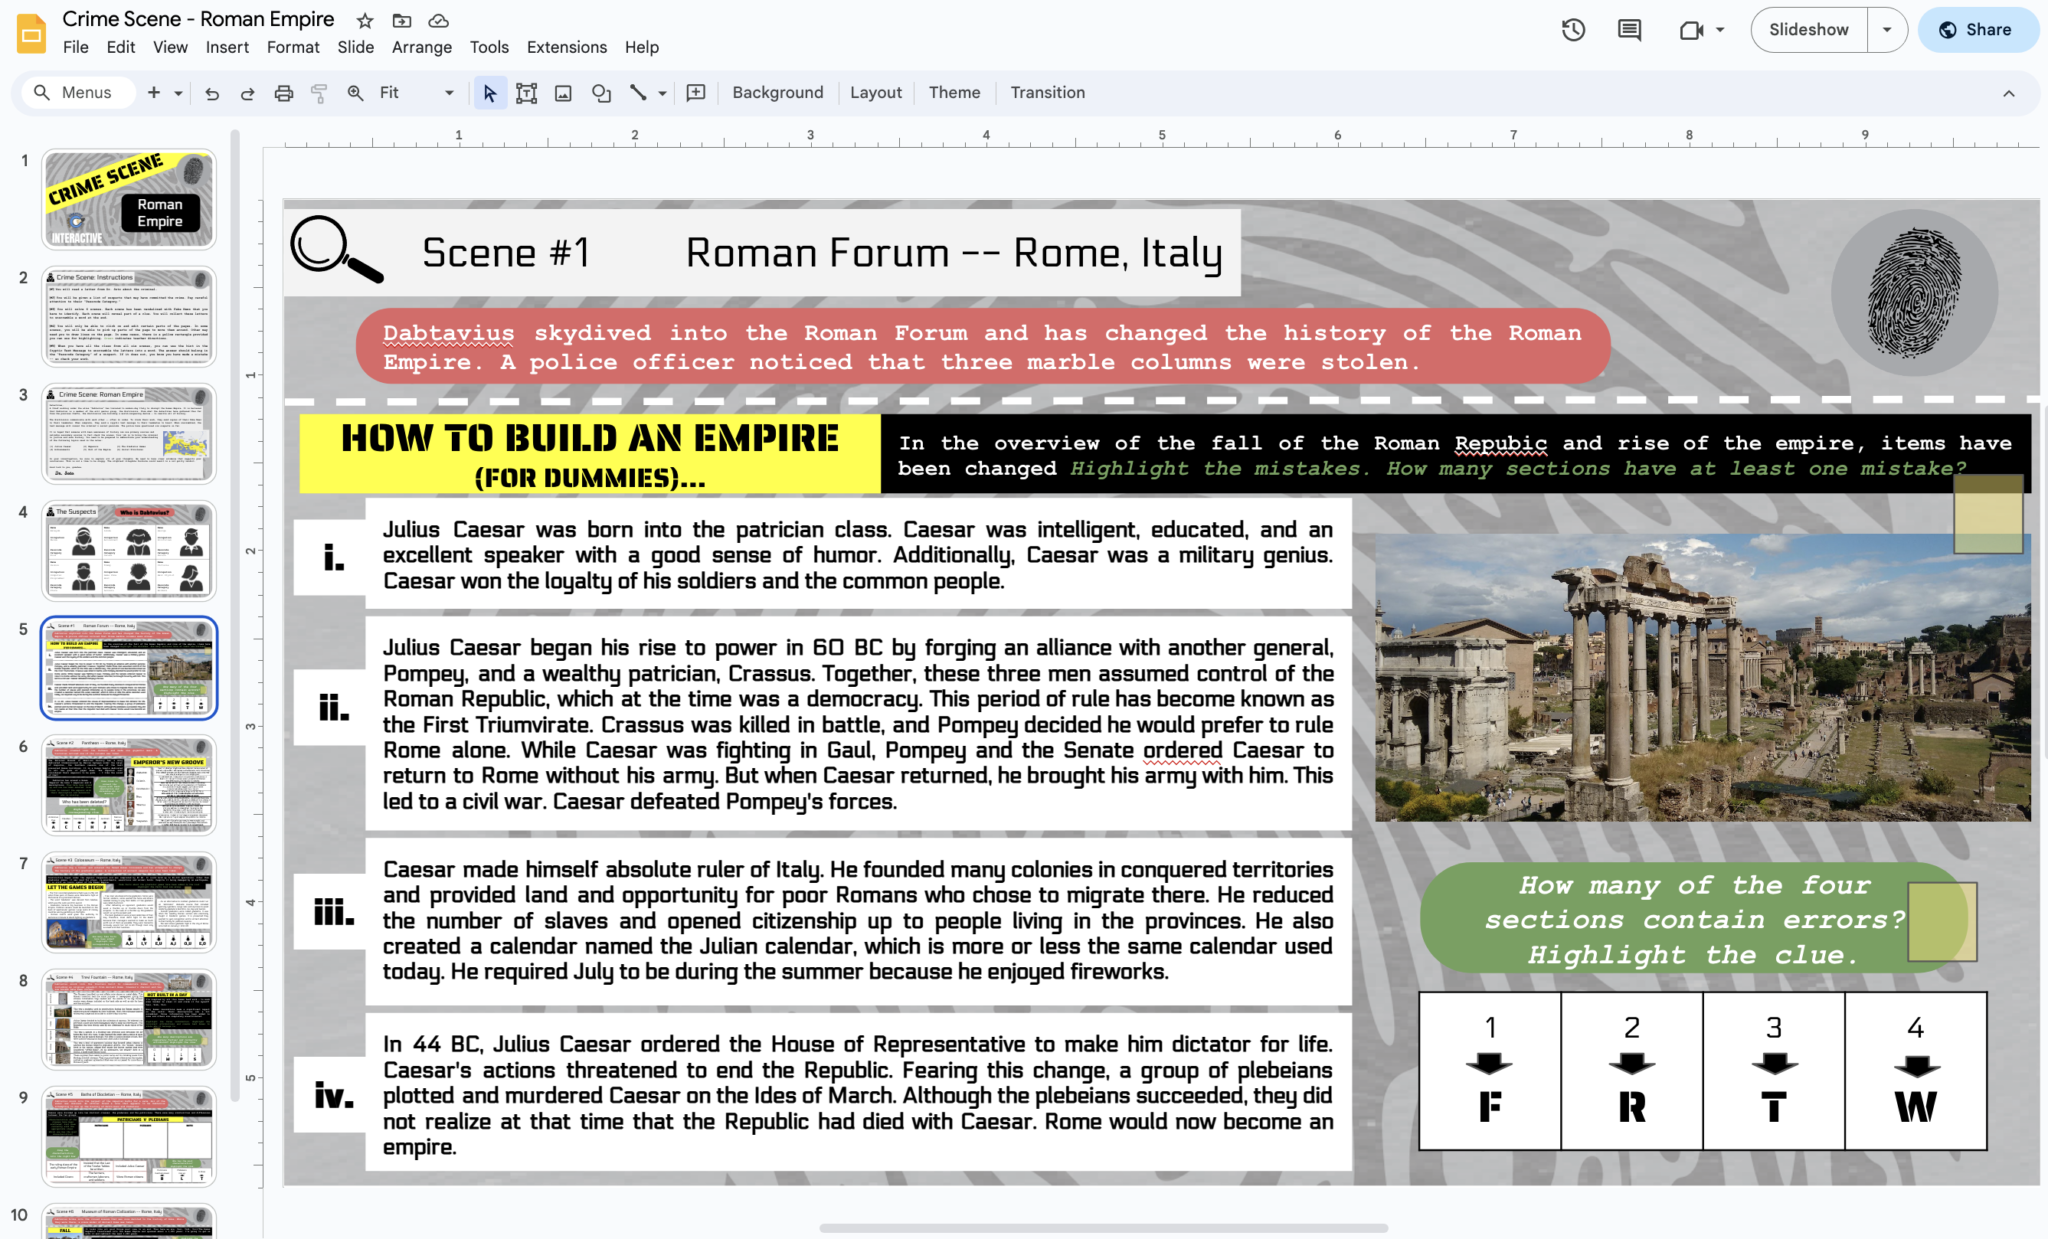Click the undo arrow icon
Image resolution: width=2048 pixels, height=1239 pixels.
(212, 93)
